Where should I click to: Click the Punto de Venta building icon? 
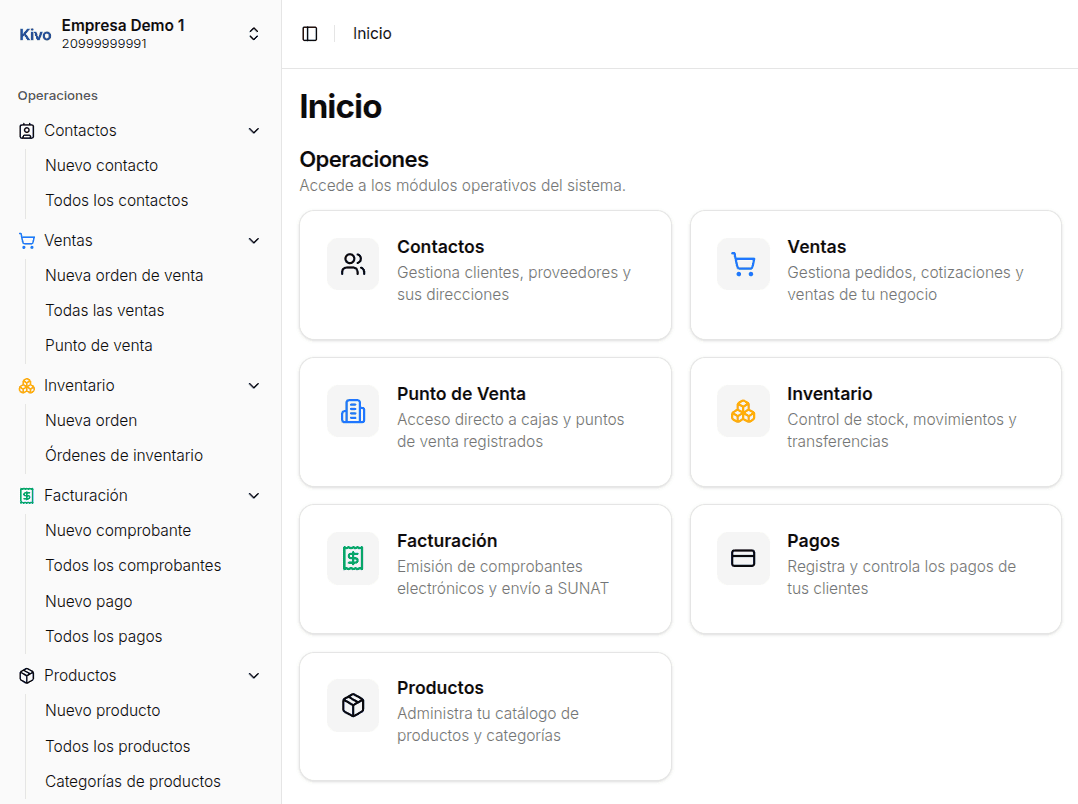click(x=352, y=411)
